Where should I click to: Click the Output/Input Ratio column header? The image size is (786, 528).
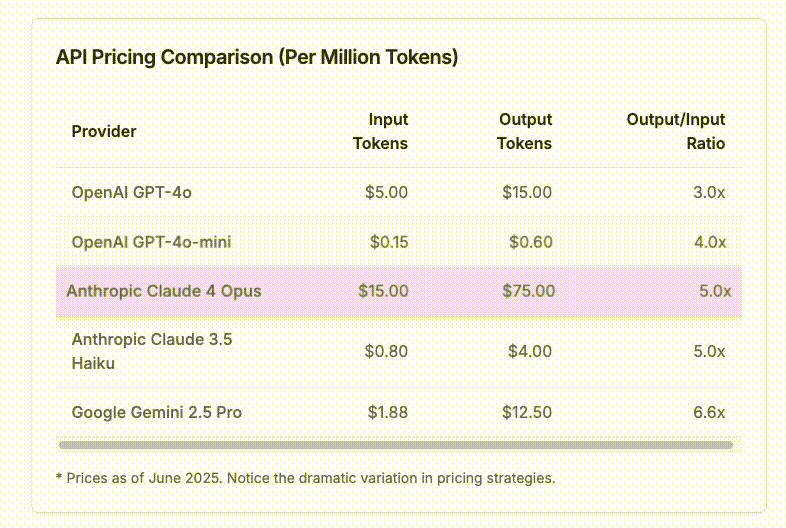(675, 131)
